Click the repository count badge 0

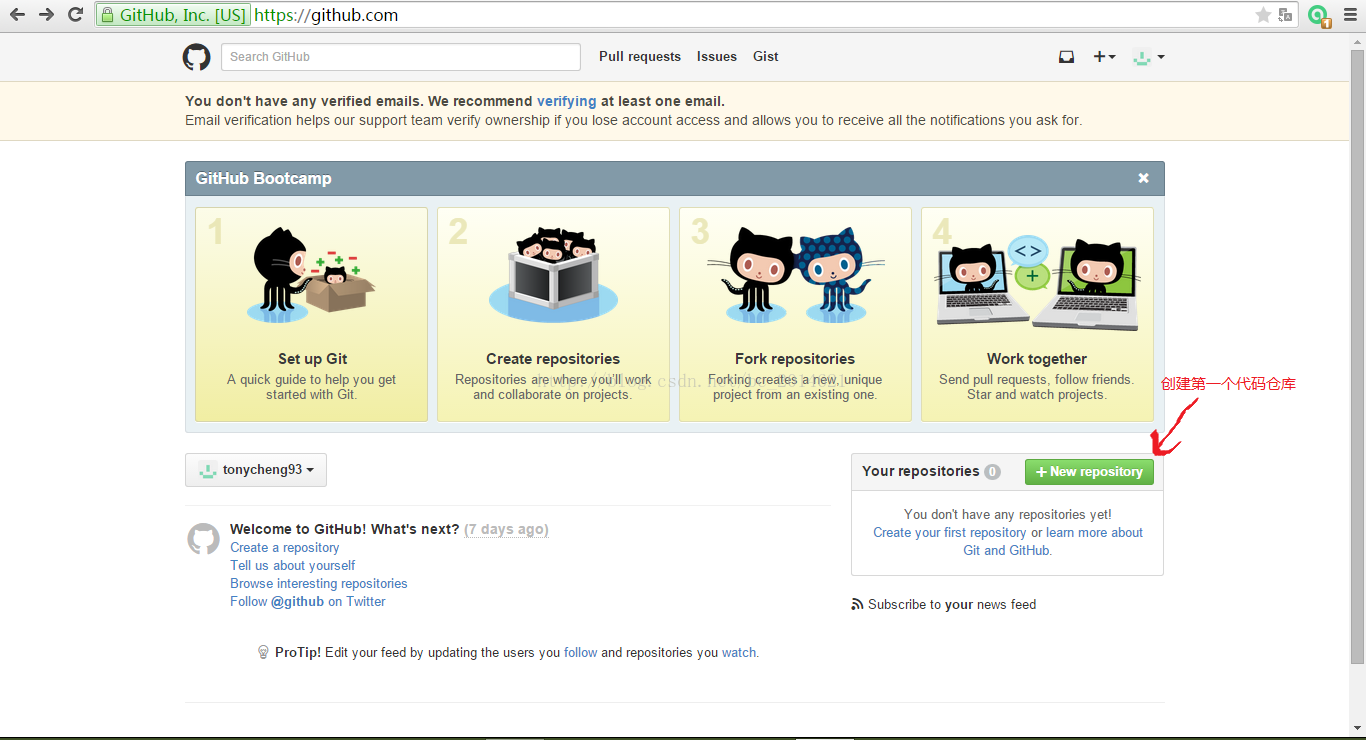tap(992, 472)
